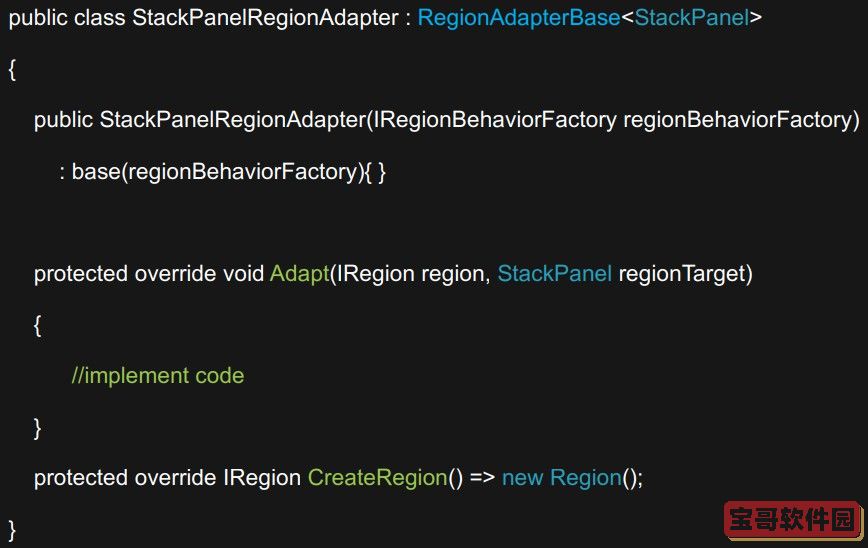The image size is (868, 548).
Task: Click the new keyword before Region
Action: 523,478
